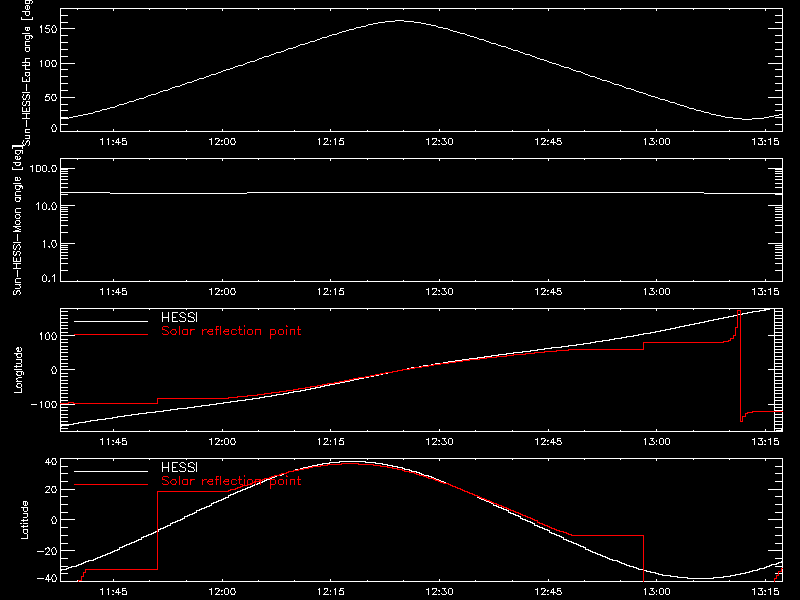The image size is (800, 600).
Task: Click the 0 tick label in Longitude plot
Action: tap(55, 370)
